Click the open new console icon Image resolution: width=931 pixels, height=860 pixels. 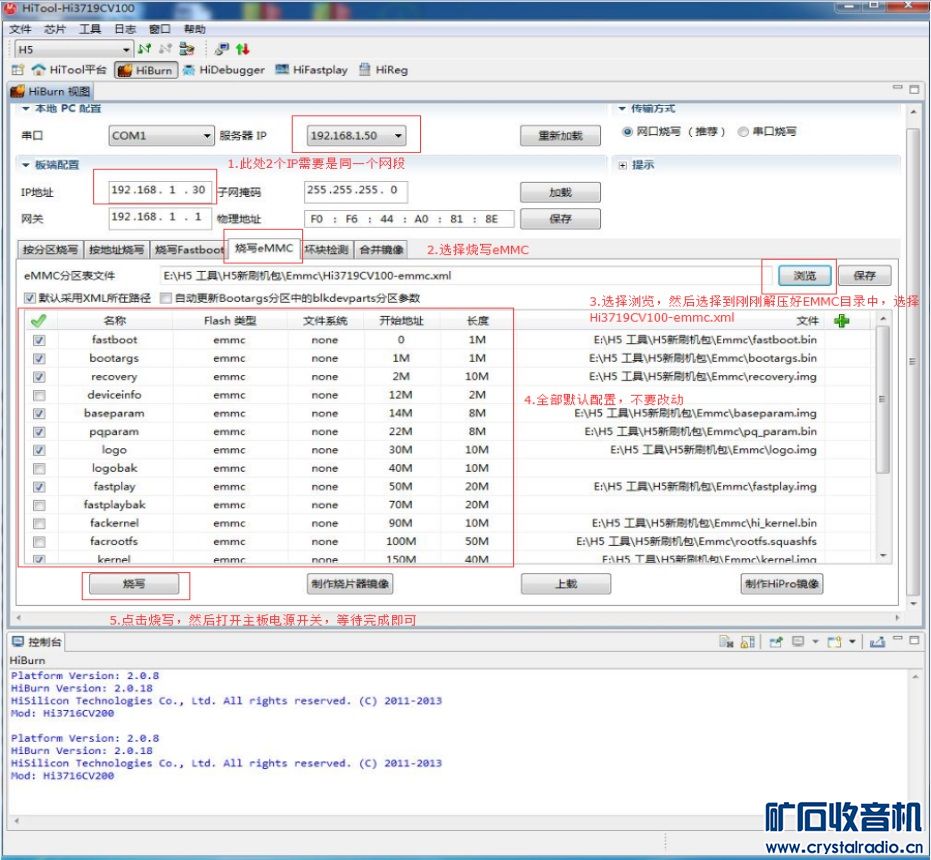[x=834, y=641]
